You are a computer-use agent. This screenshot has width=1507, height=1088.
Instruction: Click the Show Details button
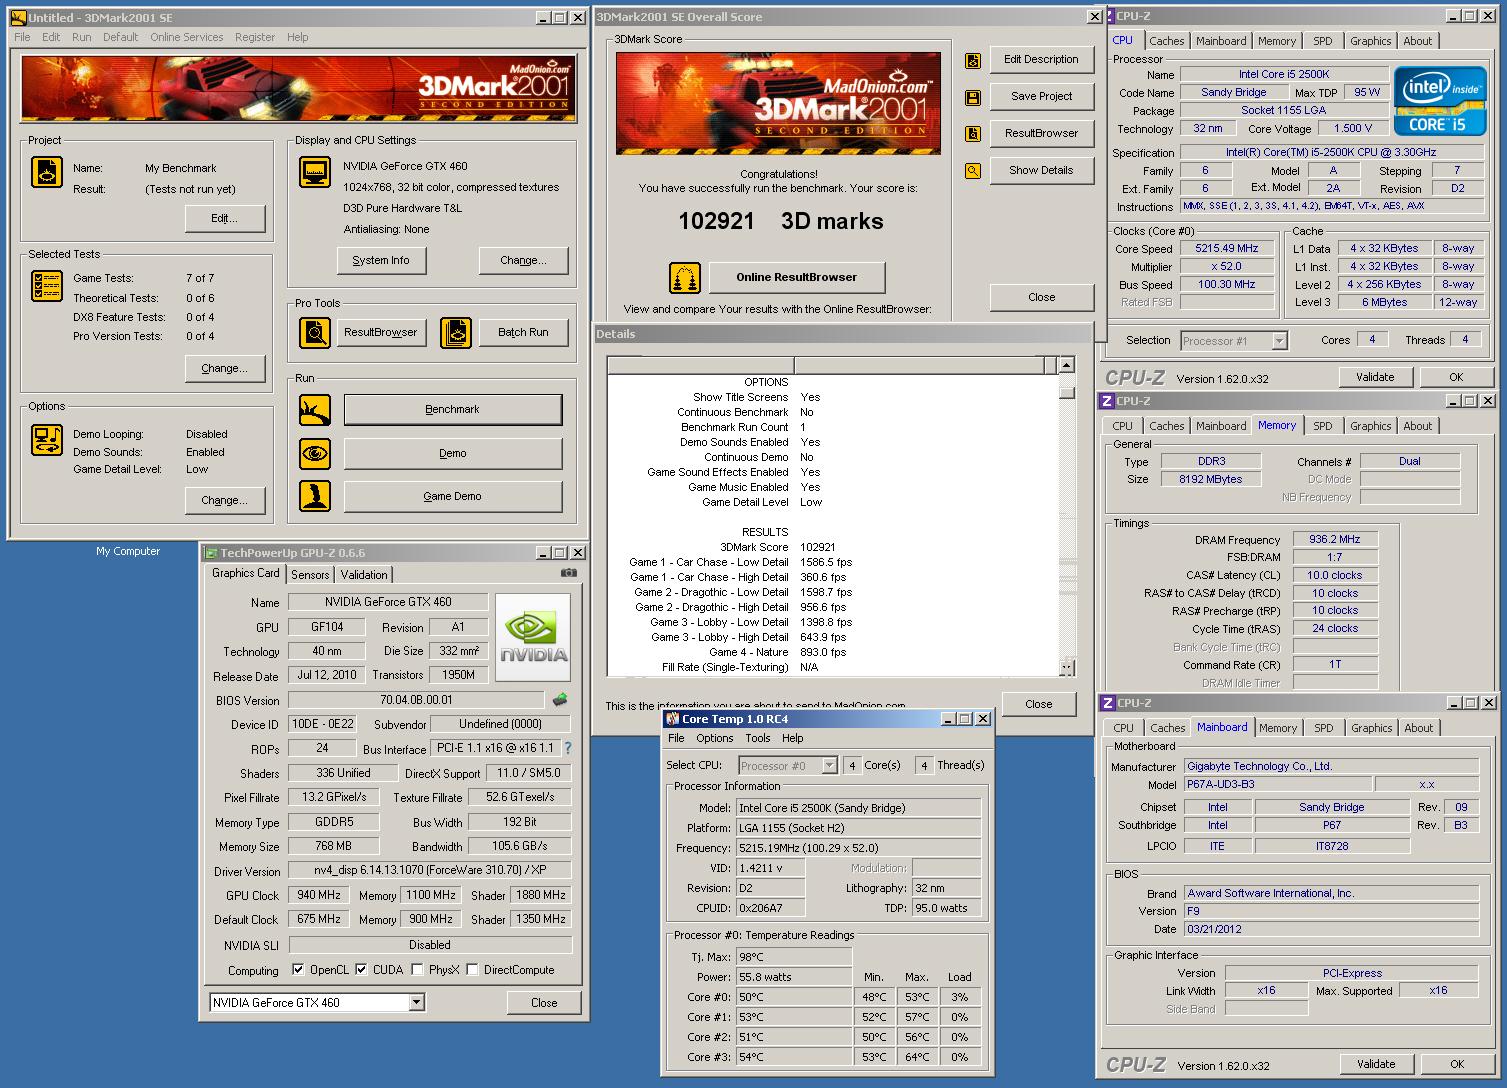pyautogui.click(x=1041, y=170)
